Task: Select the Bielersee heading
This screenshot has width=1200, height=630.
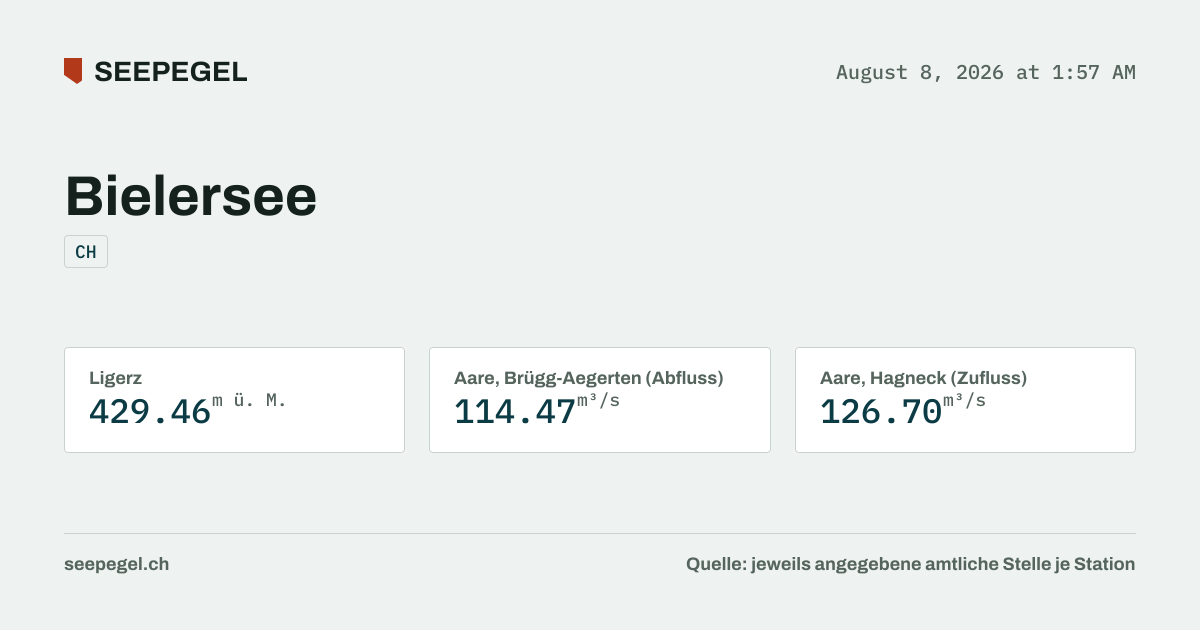Action: (191, 196)
